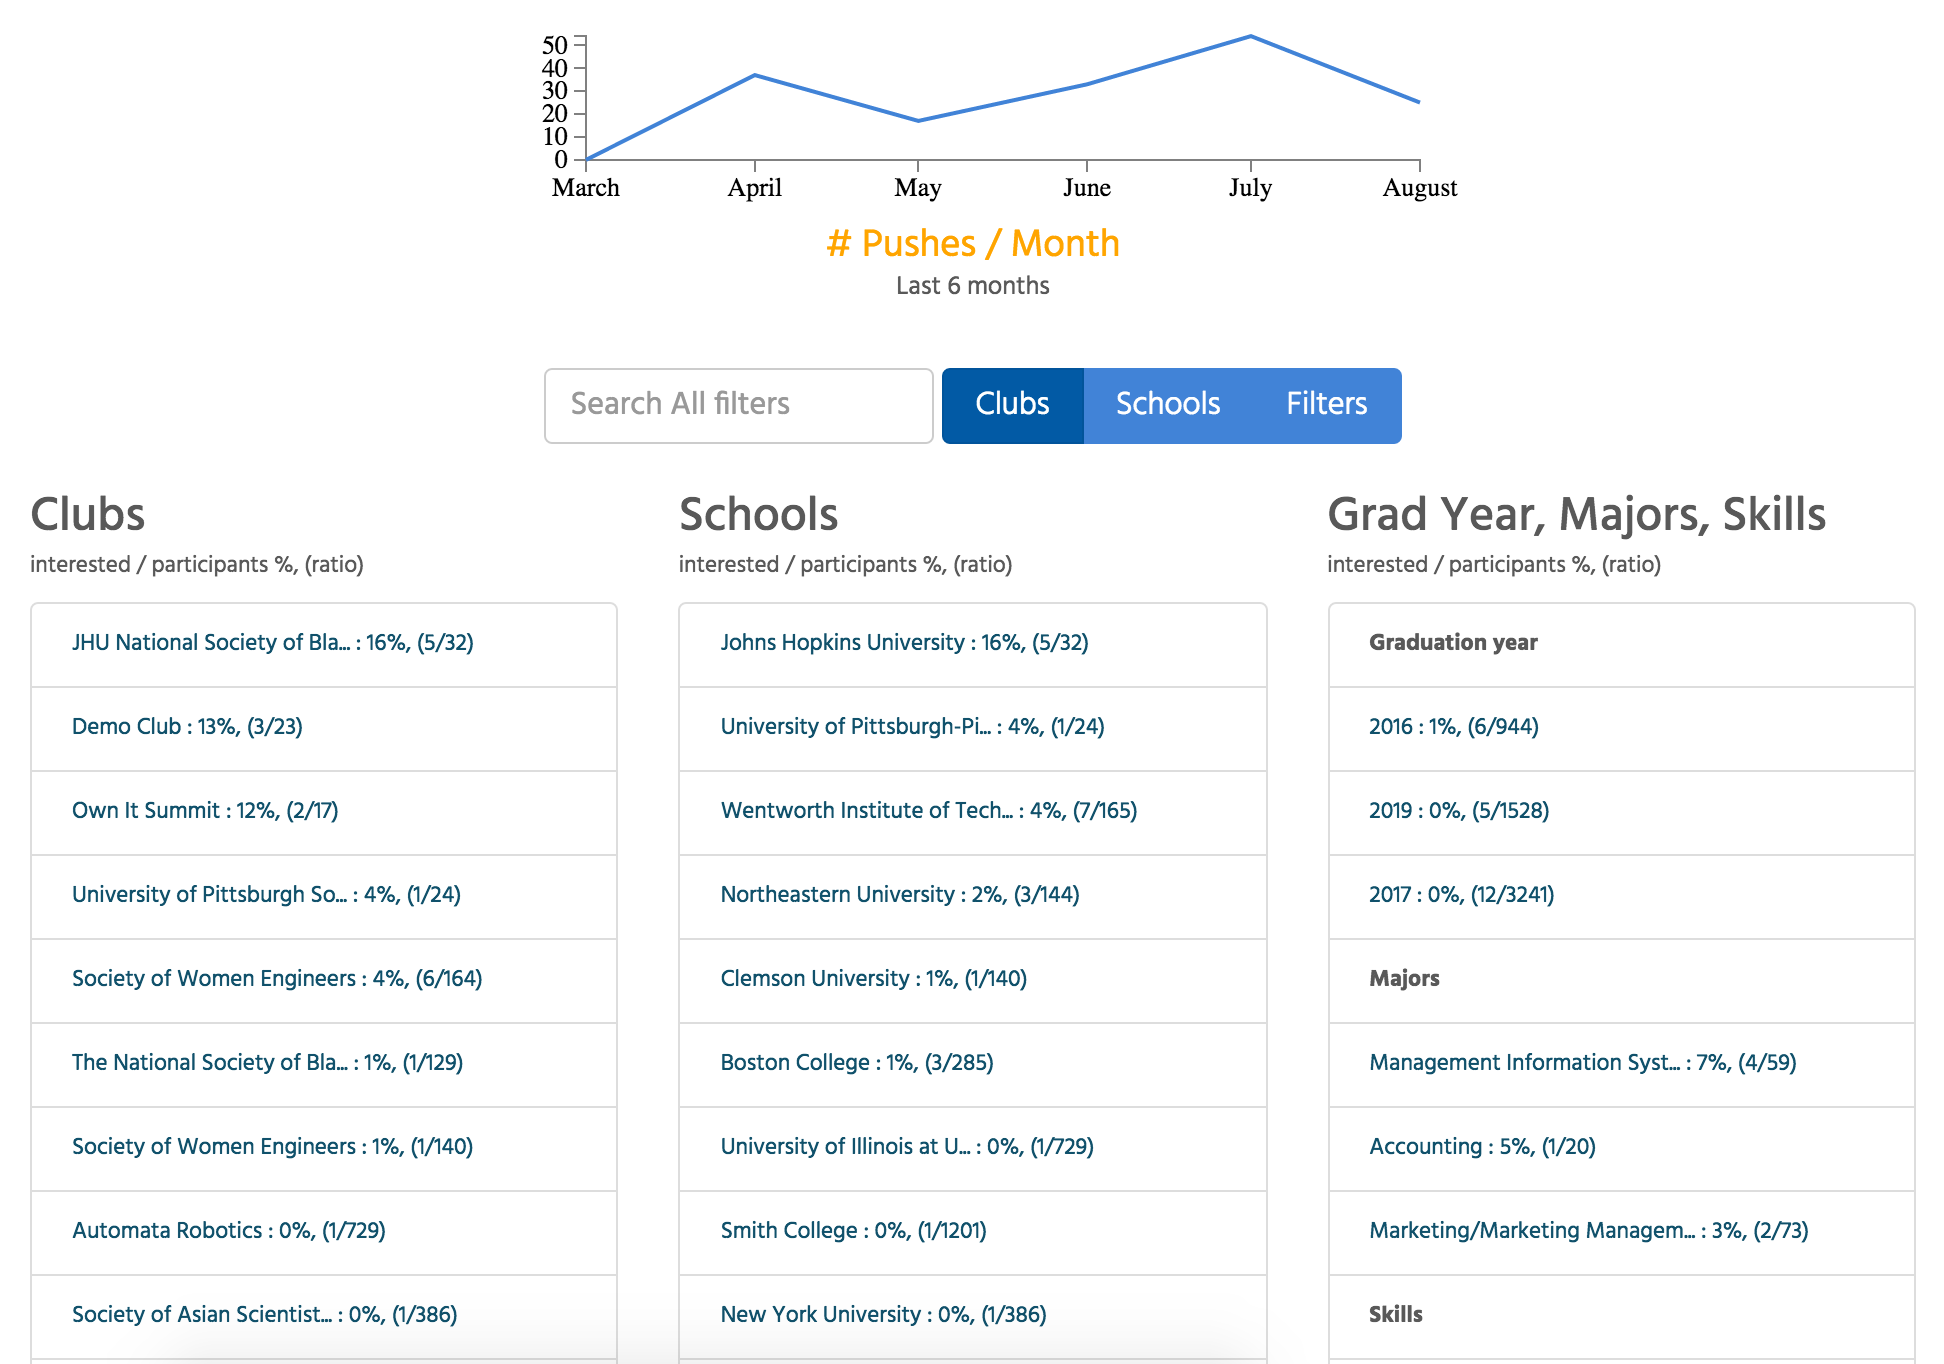Click Northeastern University school link

click(899, 895)
